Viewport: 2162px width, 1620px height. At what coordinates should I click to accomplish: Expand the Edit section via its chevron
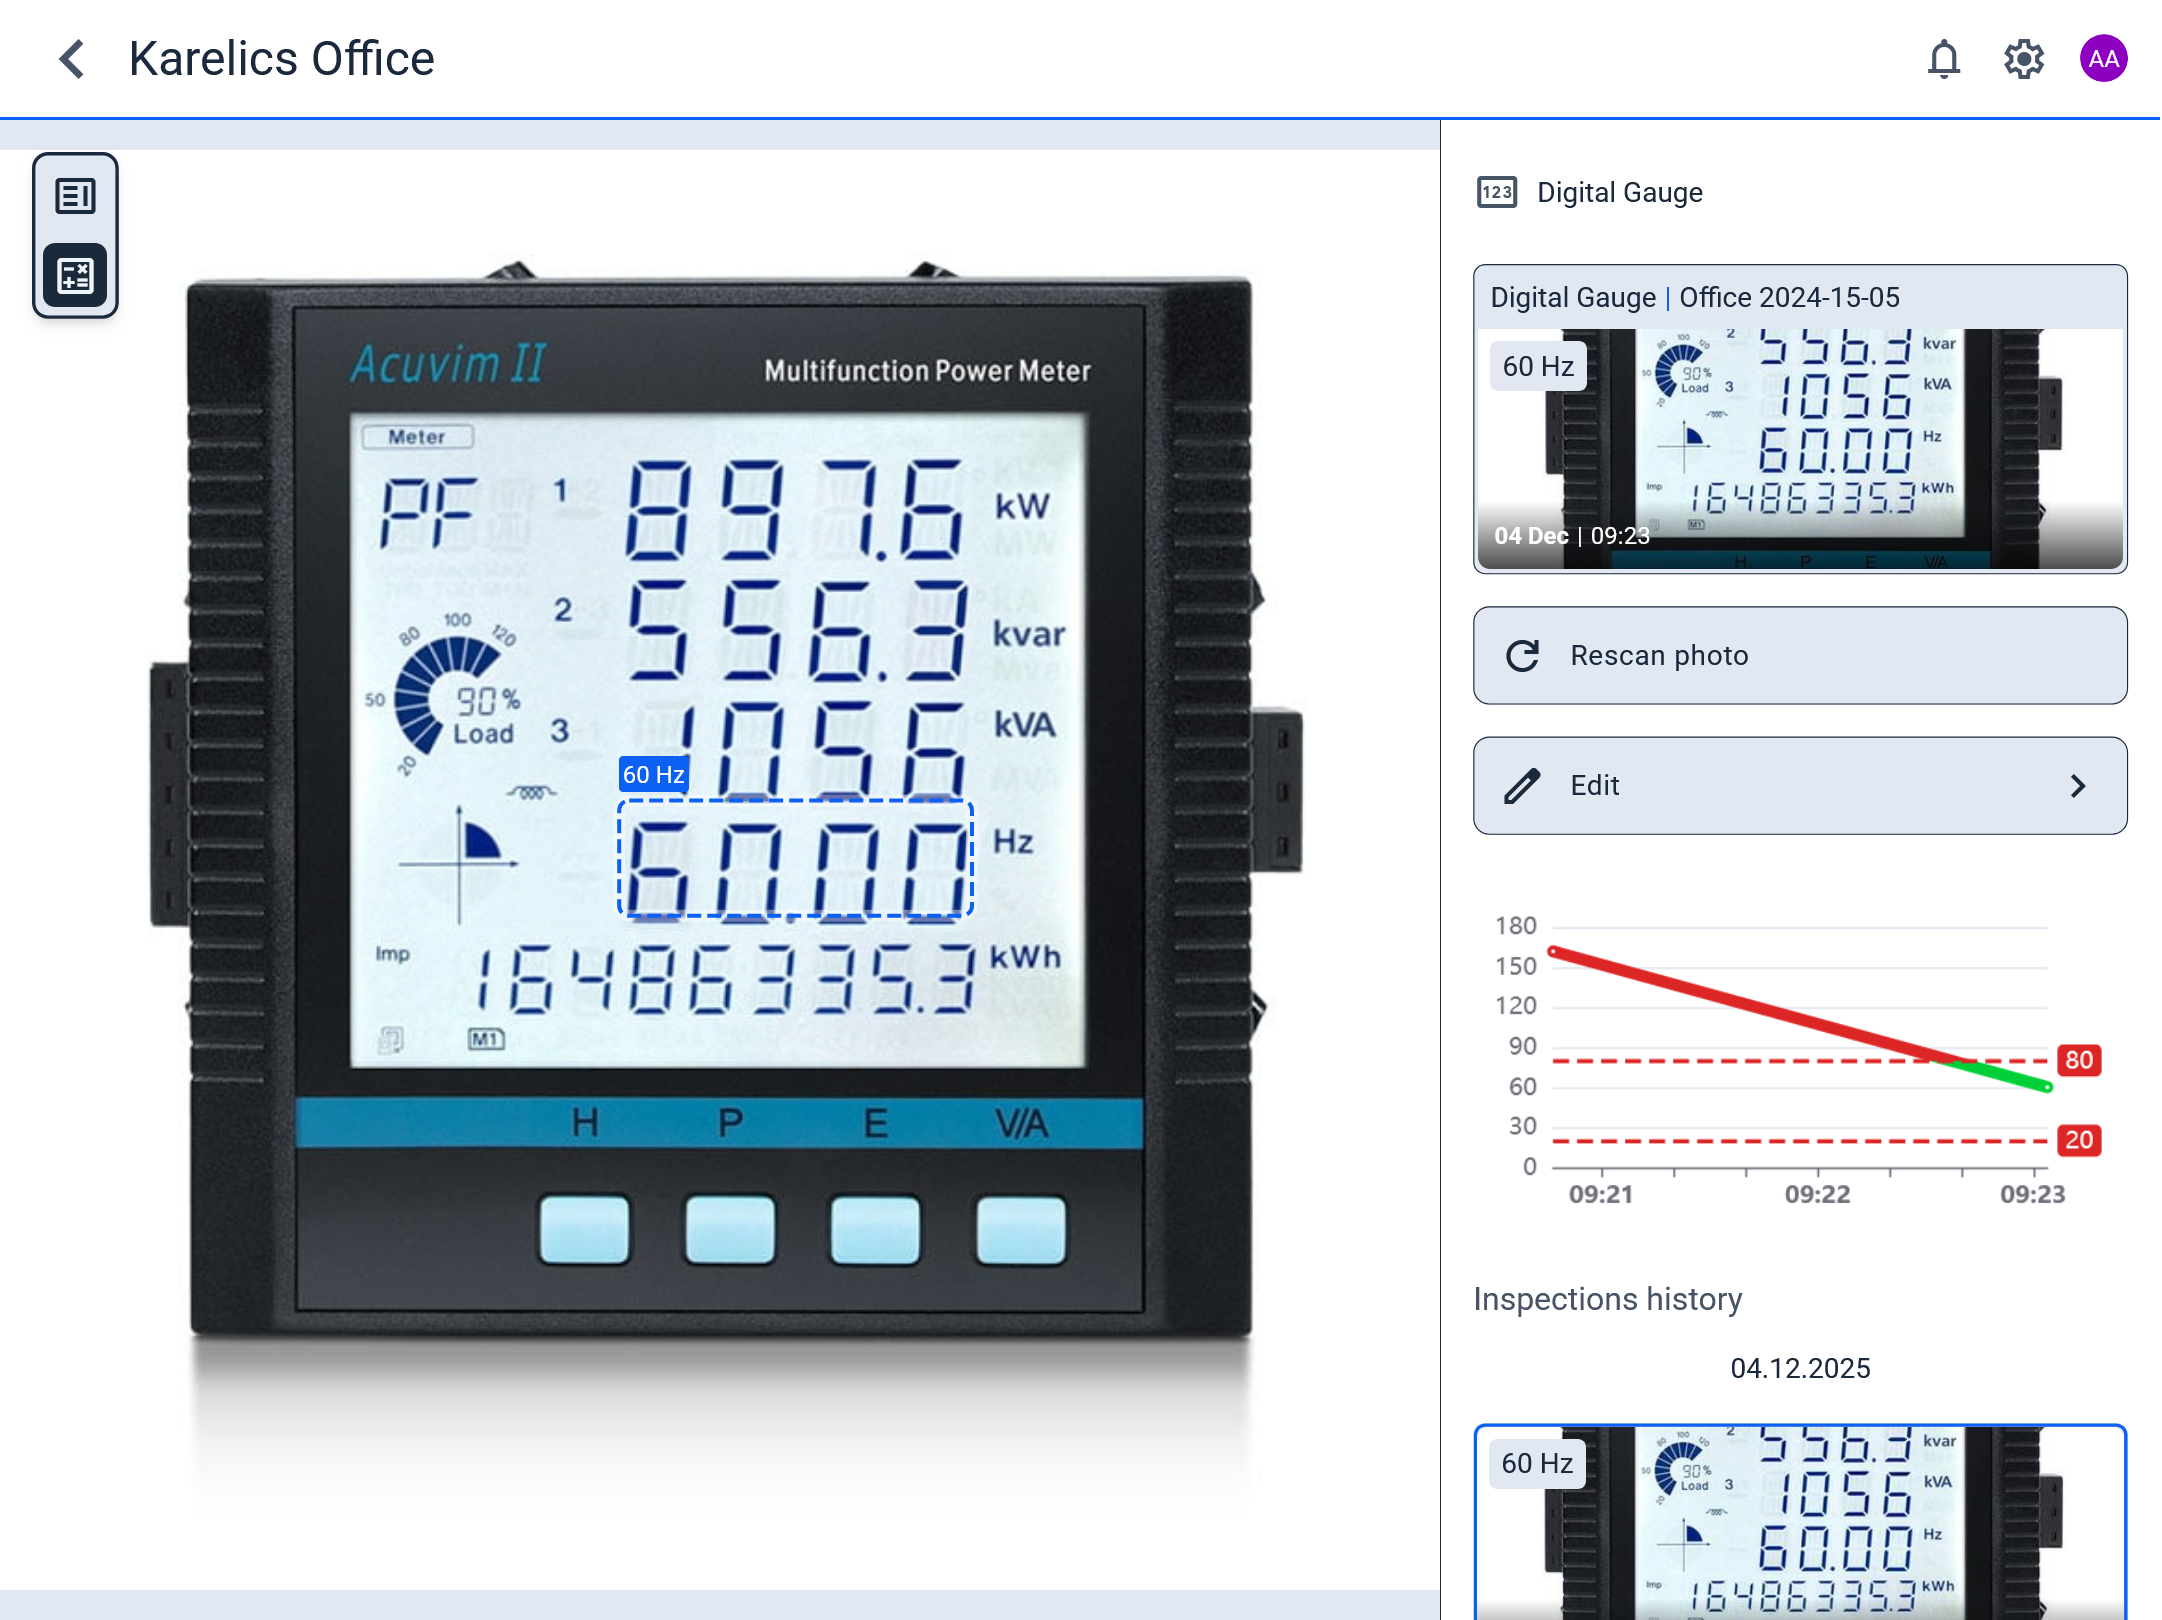[2079, 786]
